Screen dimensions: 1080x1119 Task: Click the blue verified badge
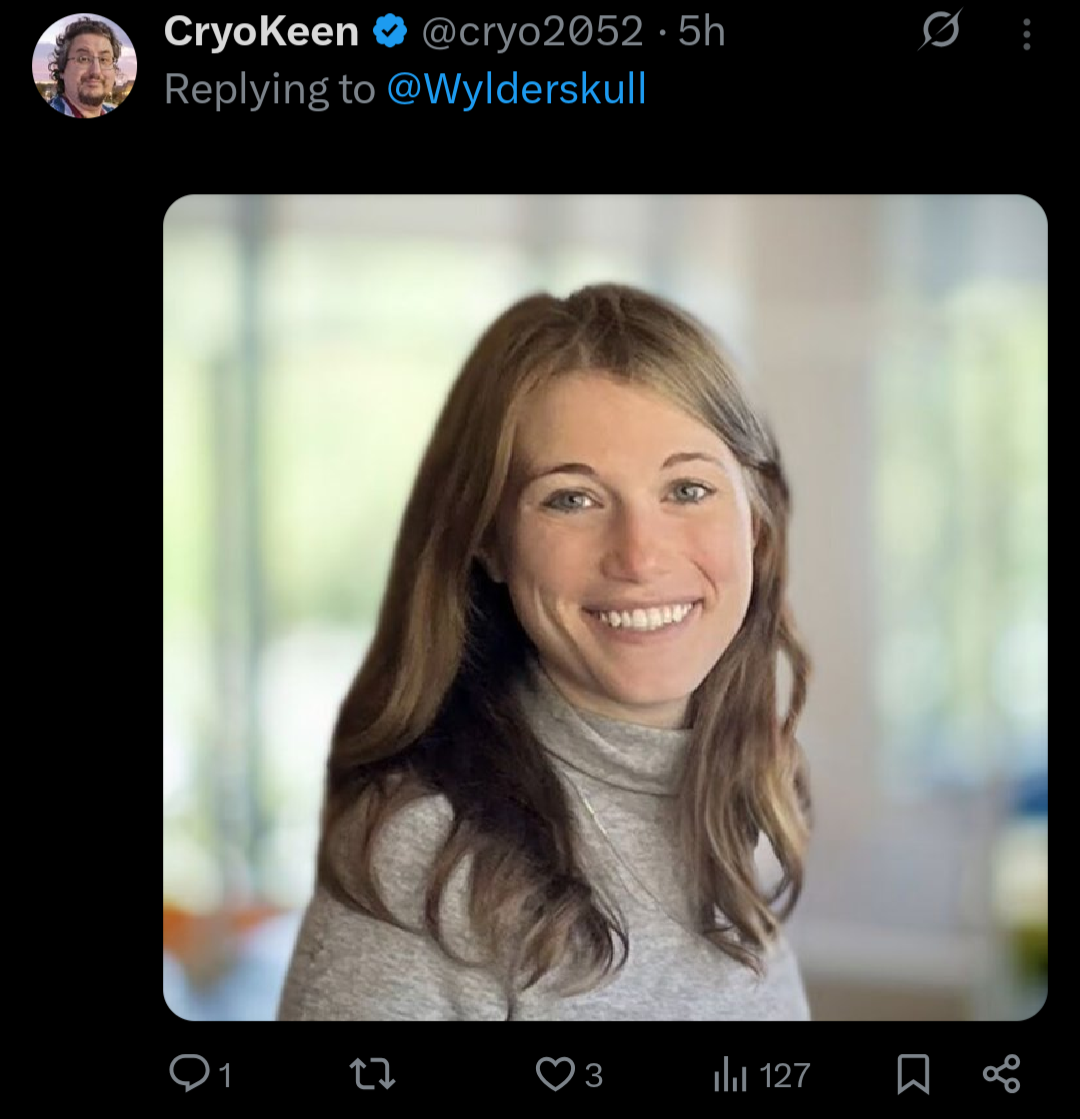click(390, 32)
